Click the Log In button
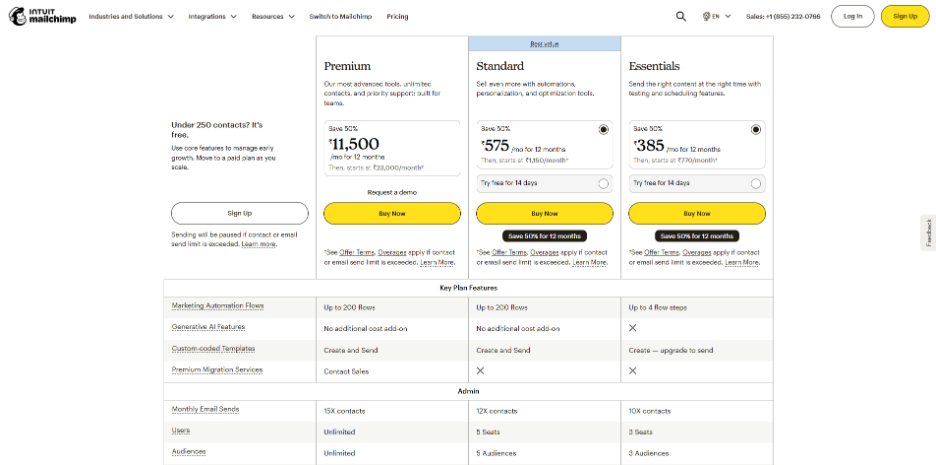 click(852, 17)
